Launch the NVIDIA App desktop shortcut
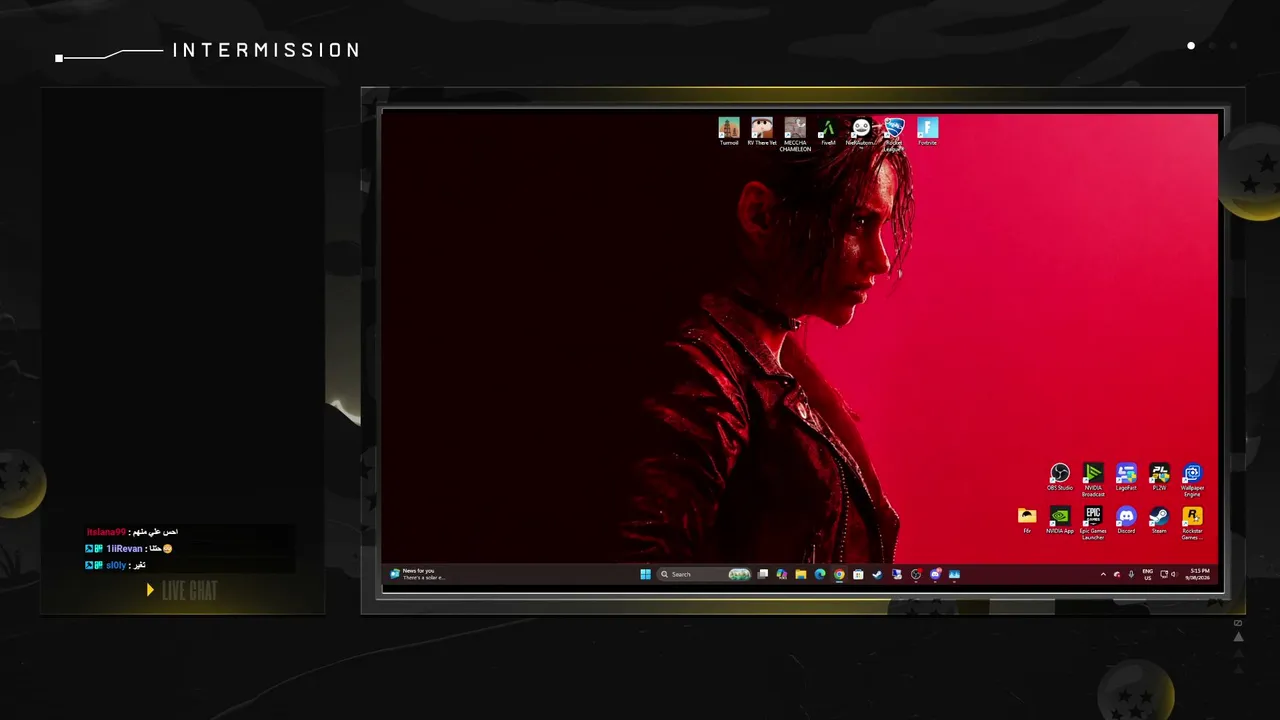Image resolution: width=1280 pixels, height=720 pixels. tap(1060, 520)
